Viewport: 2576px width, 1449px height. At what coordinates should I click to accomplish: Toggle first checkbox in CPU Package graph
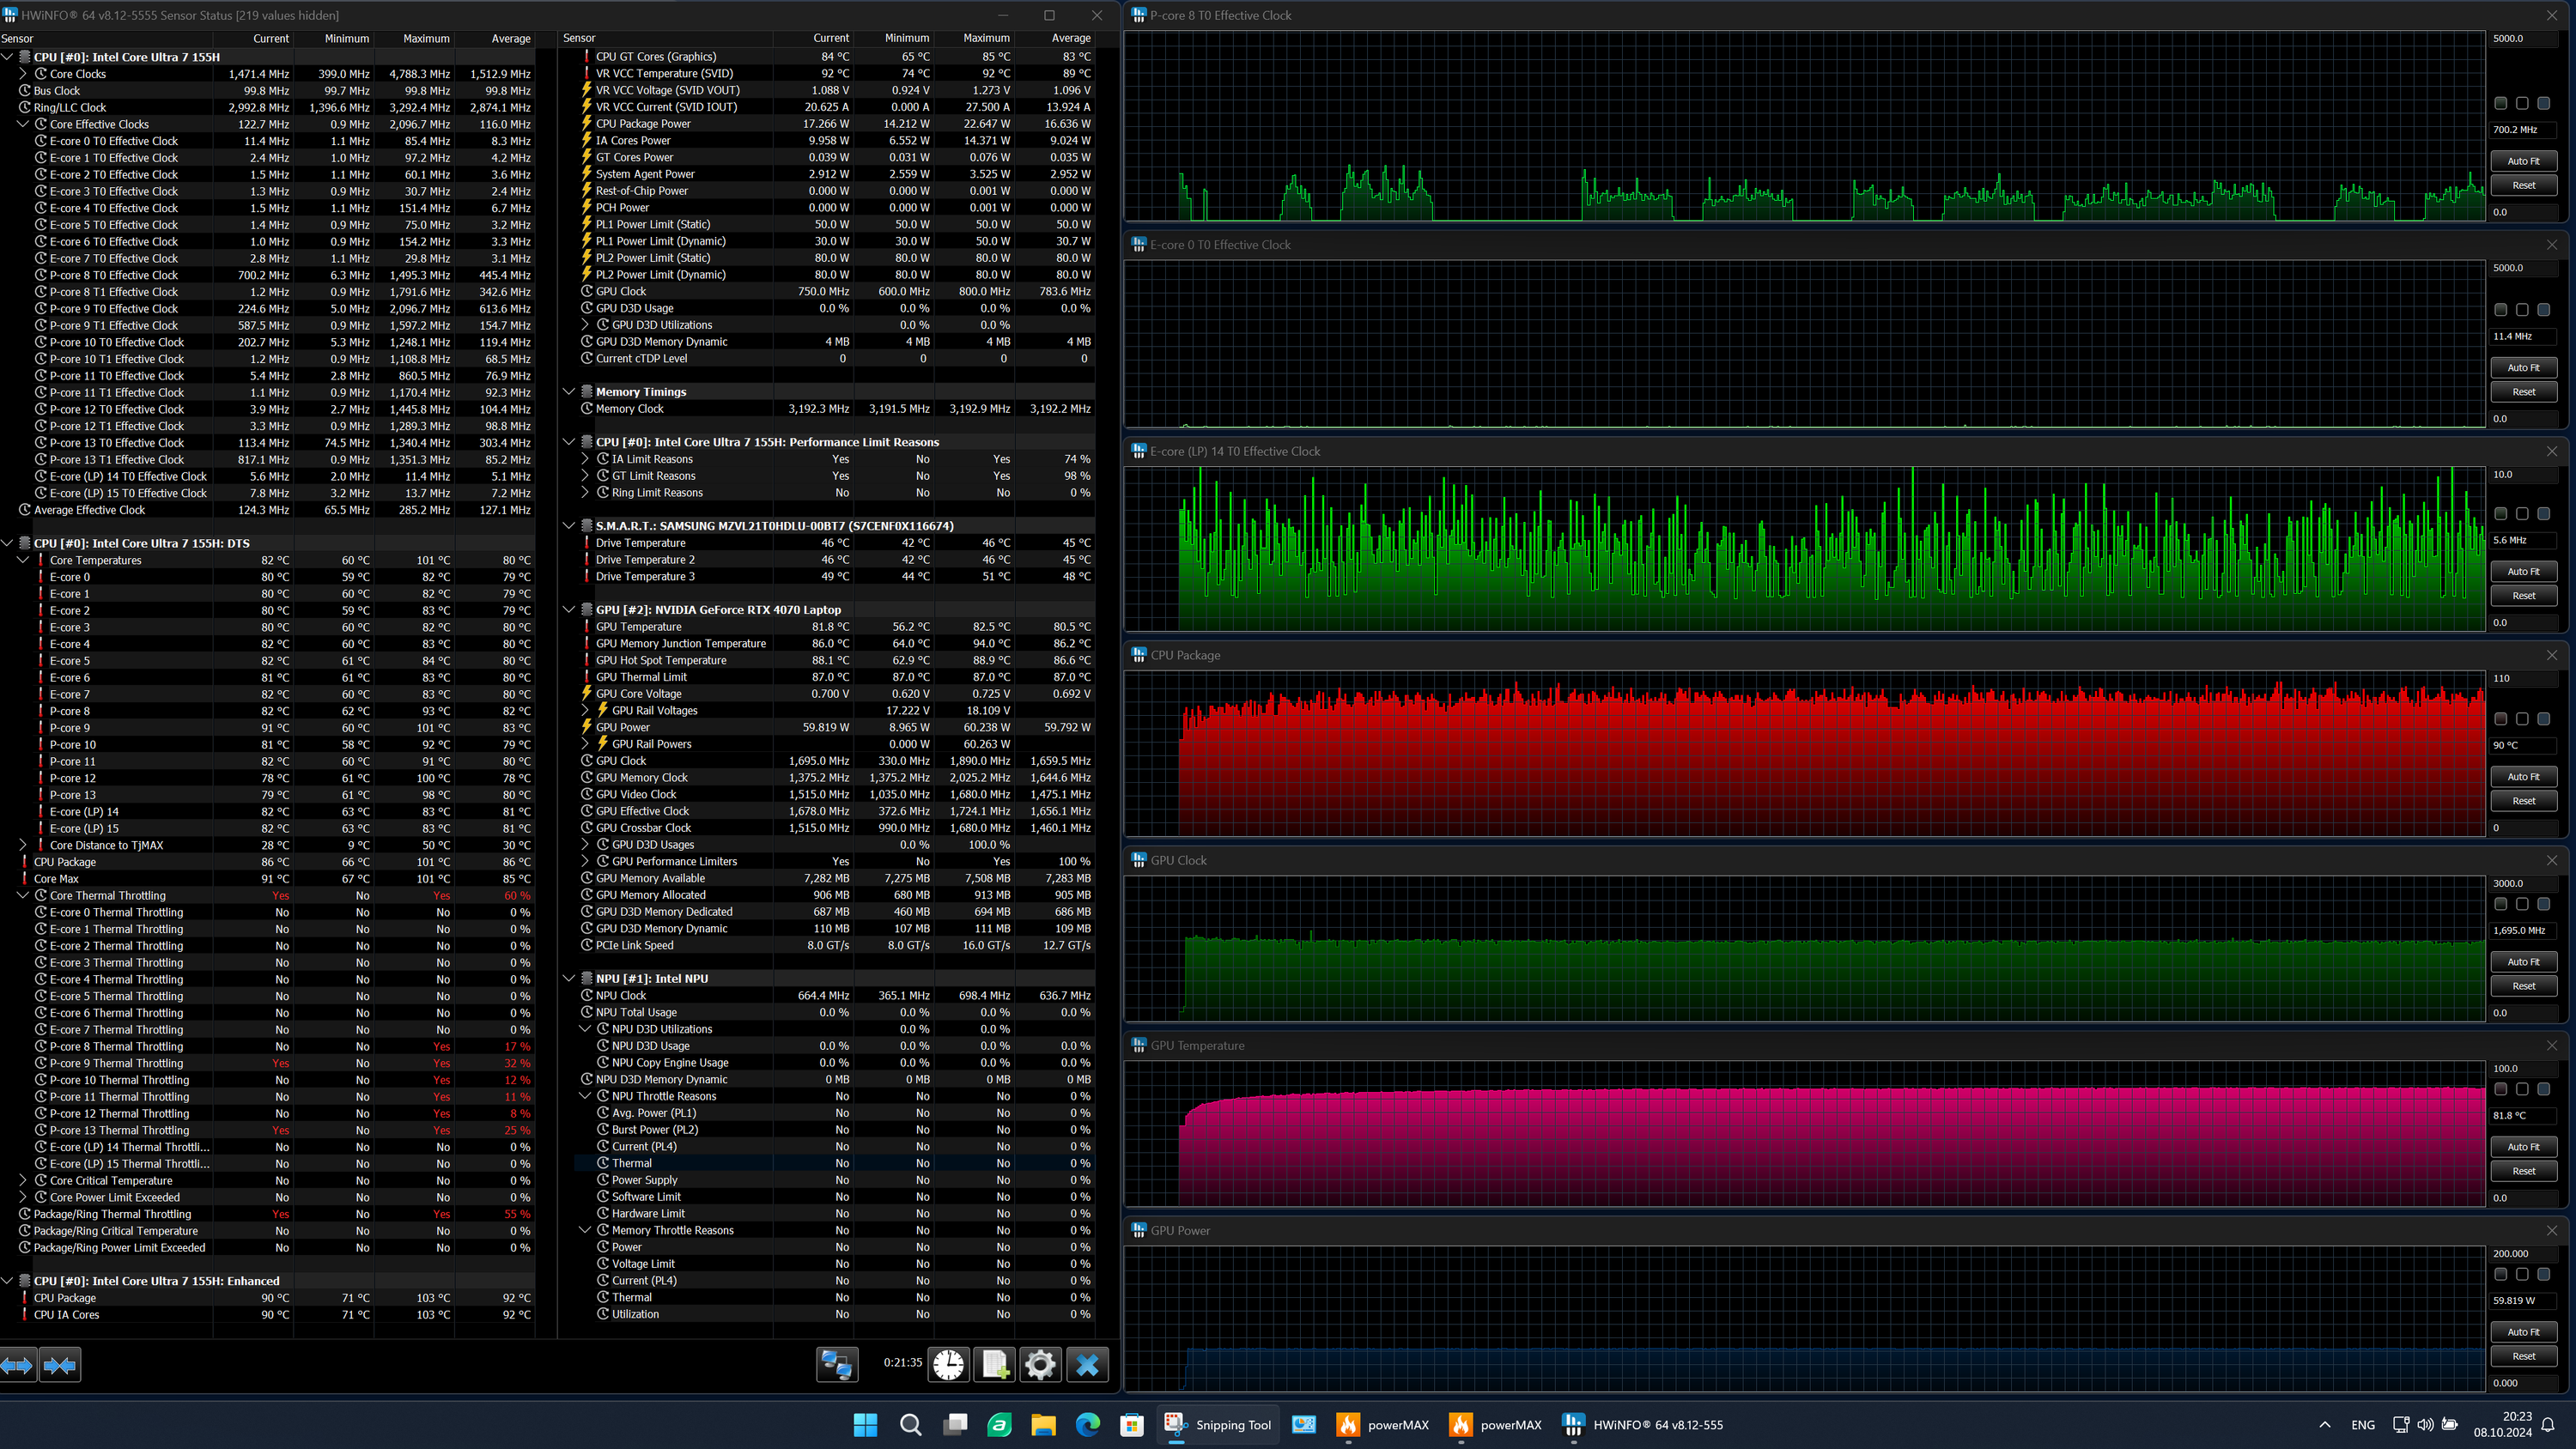click(x=2500, y=719)
